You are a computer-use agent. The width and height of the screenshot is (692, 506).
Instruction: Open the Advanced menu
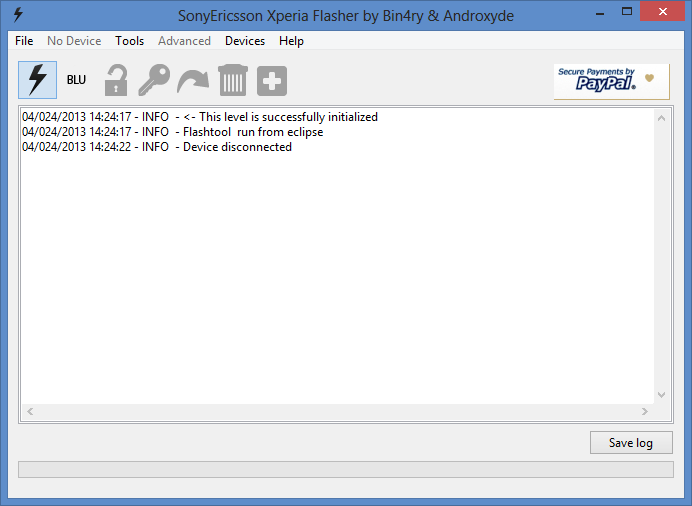(184, 41)
